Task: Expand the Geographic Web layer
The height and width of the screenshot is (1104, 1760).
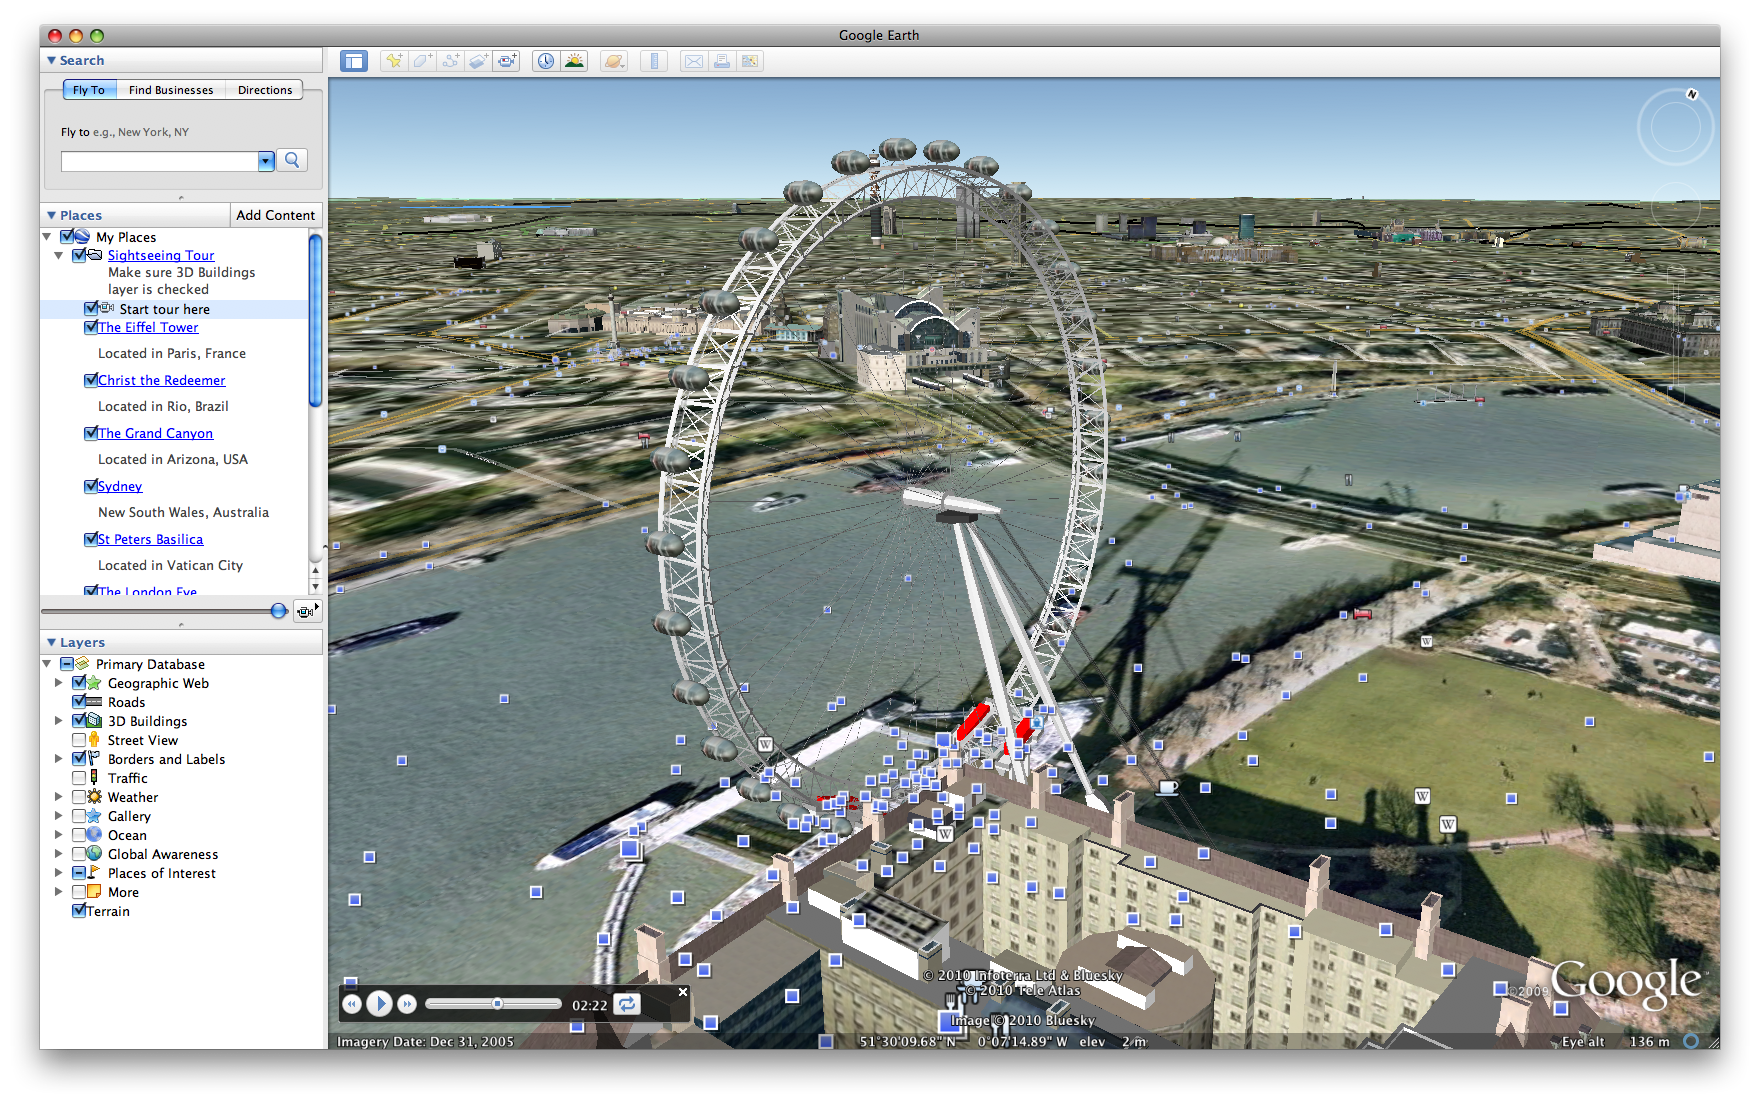Action: click(59, 683)
